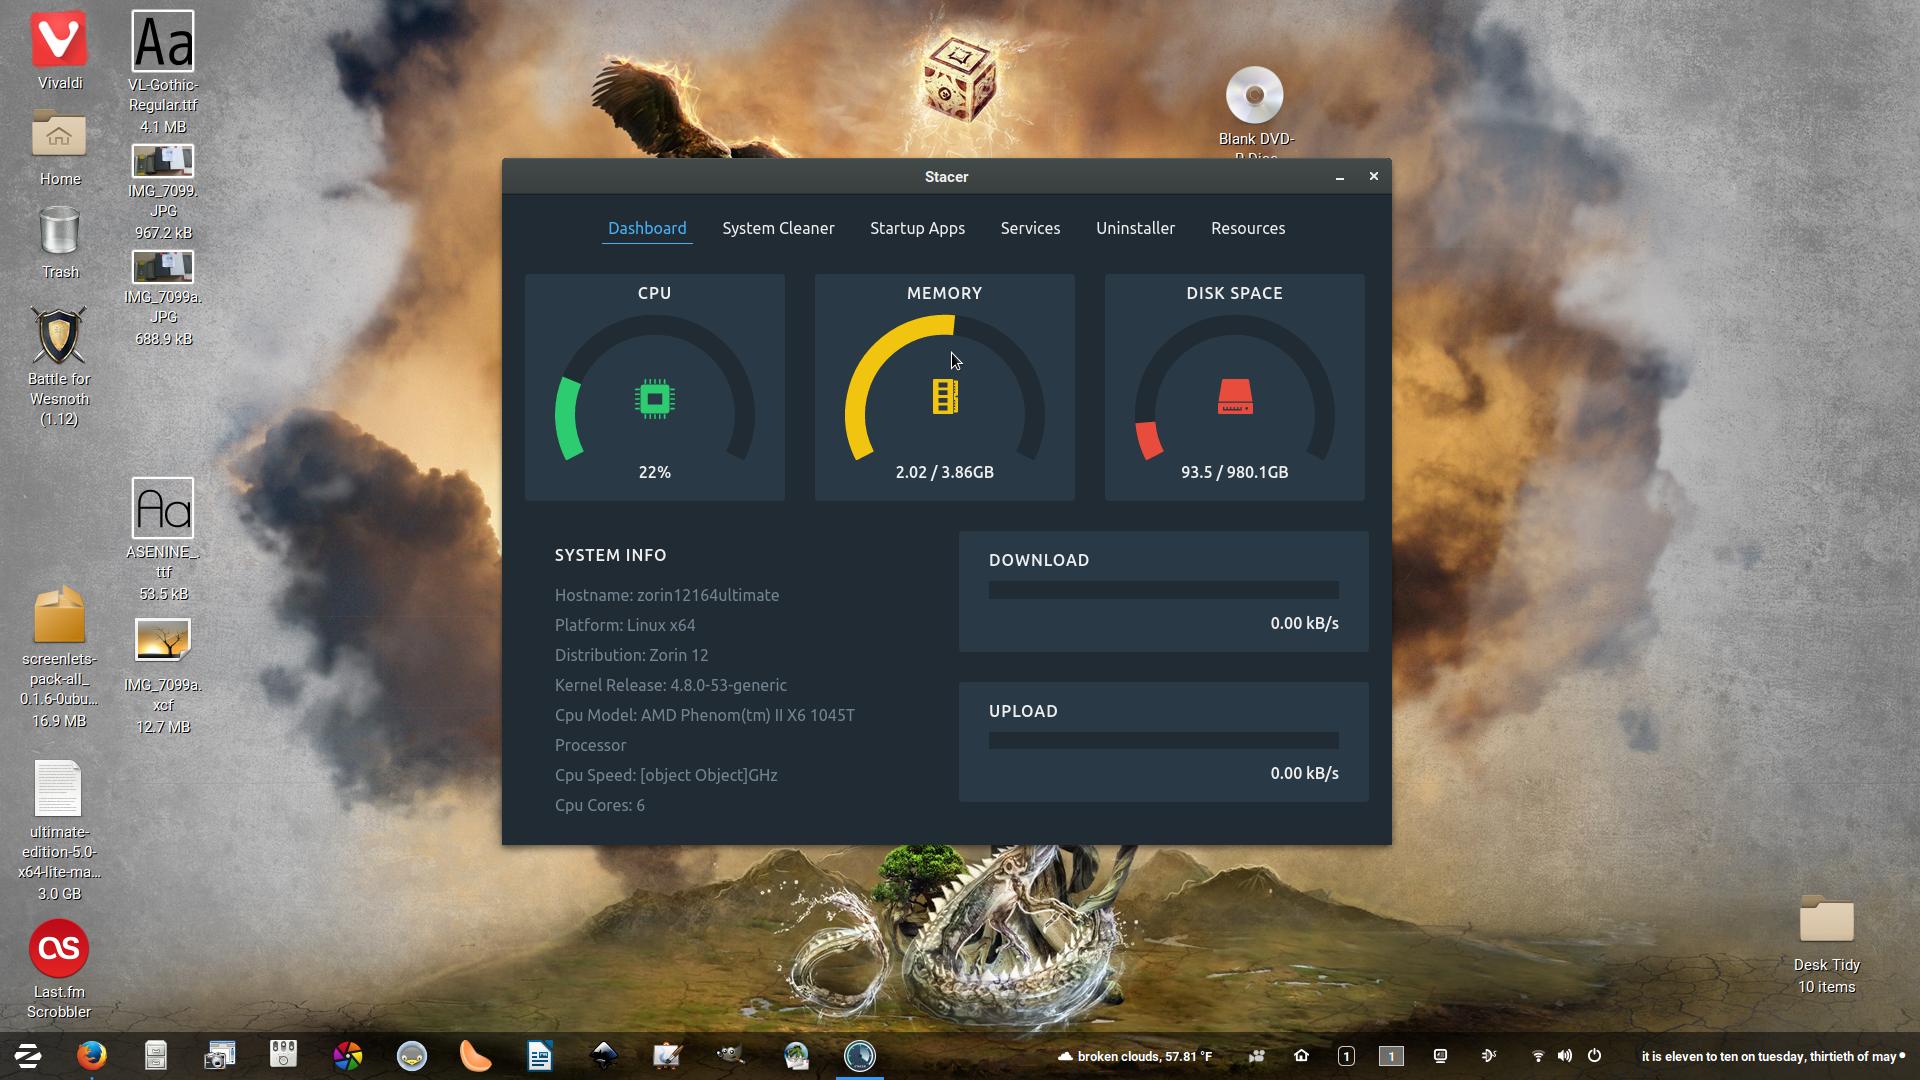This screenshot has width=1920, height=1080.
Task: Select the IMG_7099.JPG thumbnail on desktop
Action: coord(163,161)
